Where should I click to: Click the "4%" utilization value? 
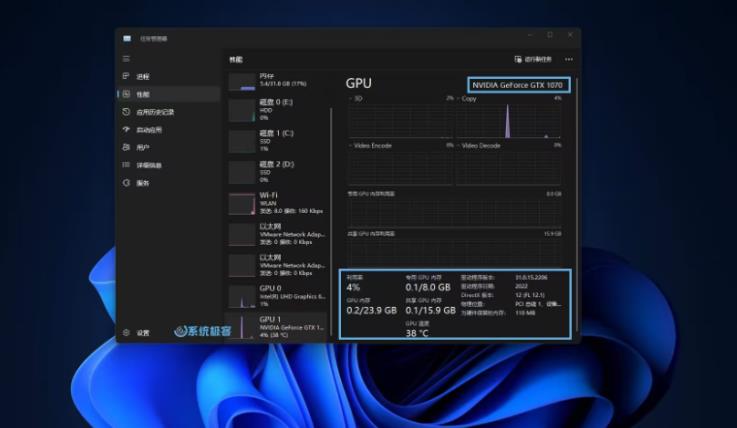pos(353,287)
